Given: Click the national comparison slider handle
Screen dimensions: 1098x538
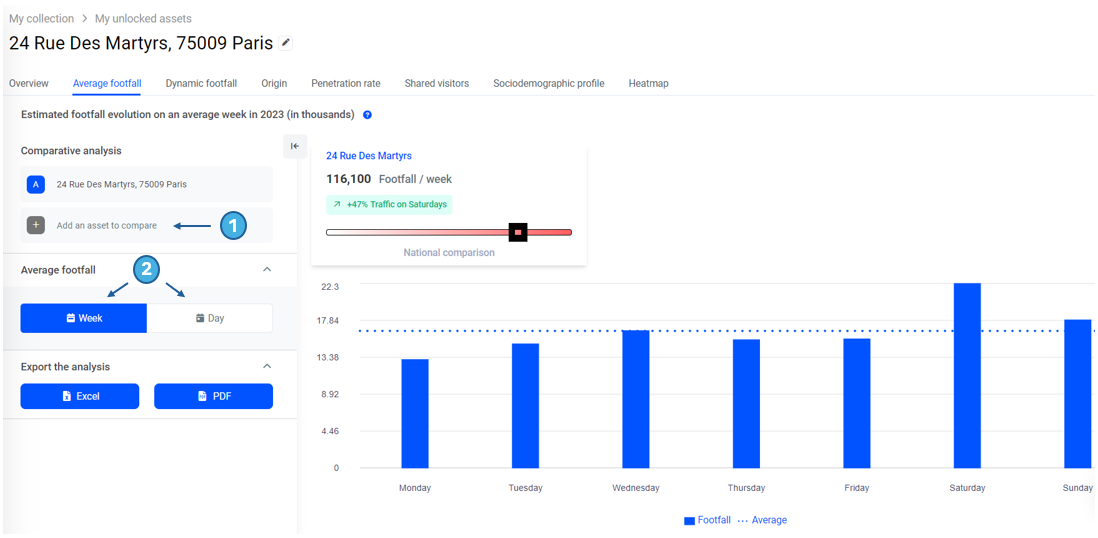Looking at the screenshot, I should click(518, 232).
